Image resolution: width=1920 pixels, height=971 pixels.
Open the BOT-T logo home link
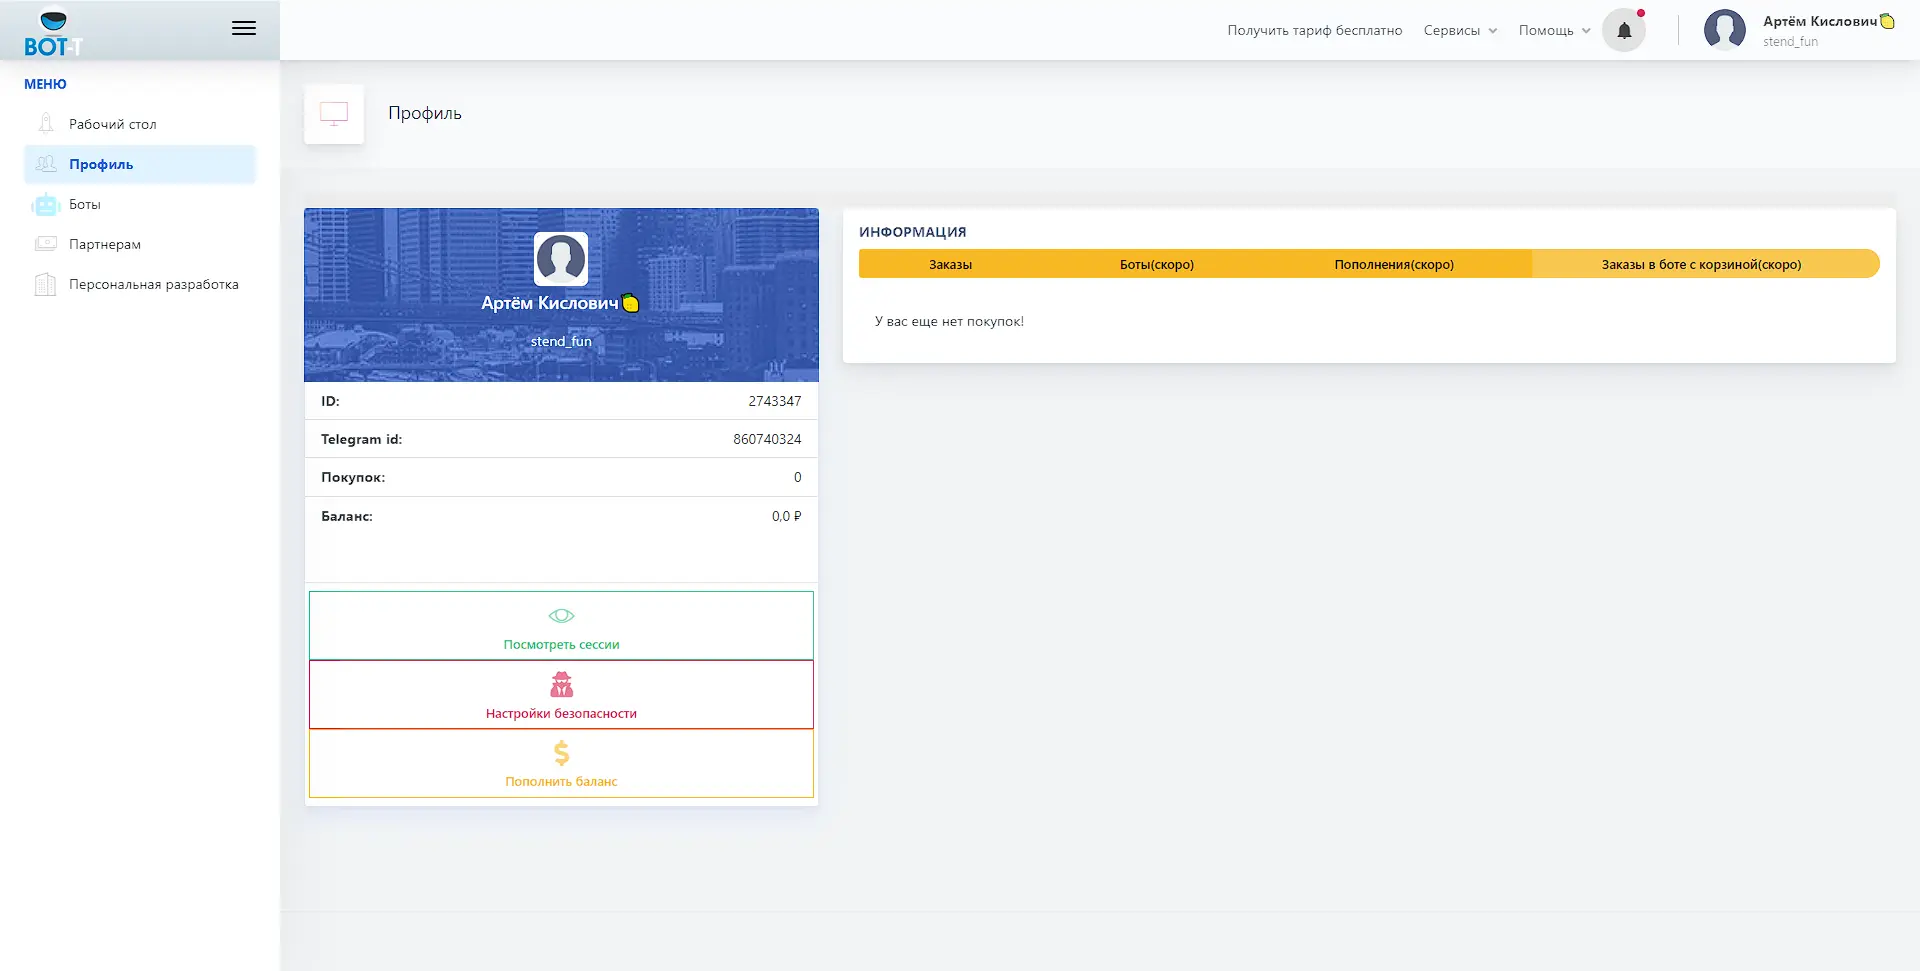53,32
